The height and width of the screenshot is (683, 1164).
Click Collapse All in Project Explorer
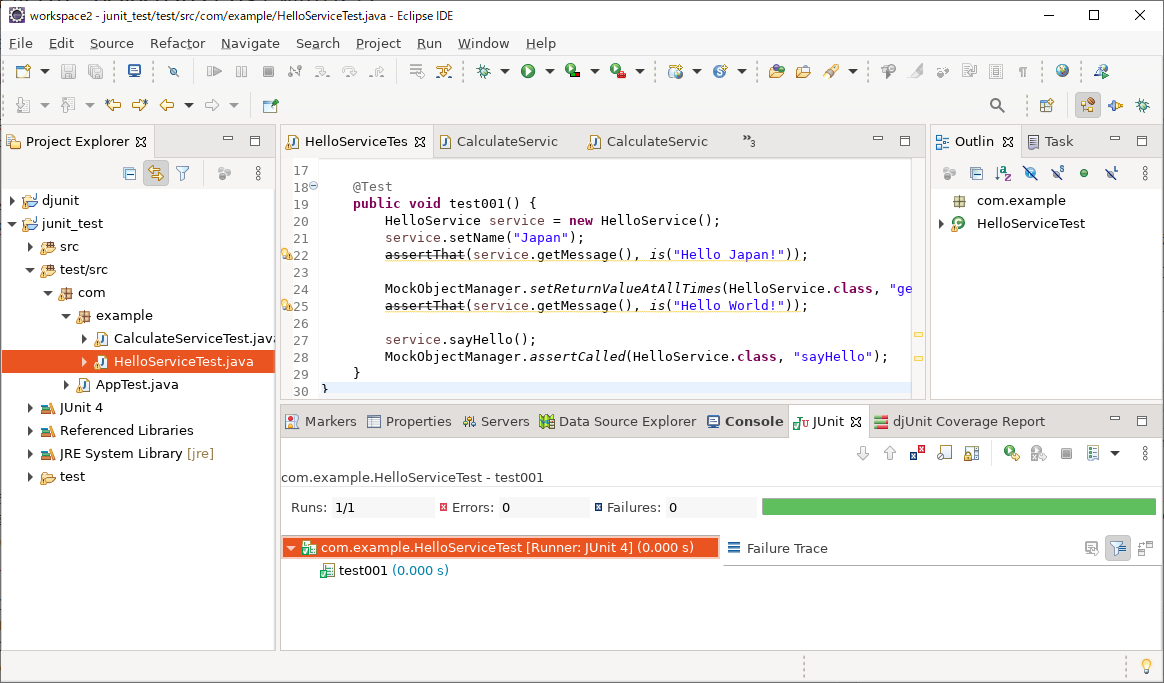pos(129,173)
